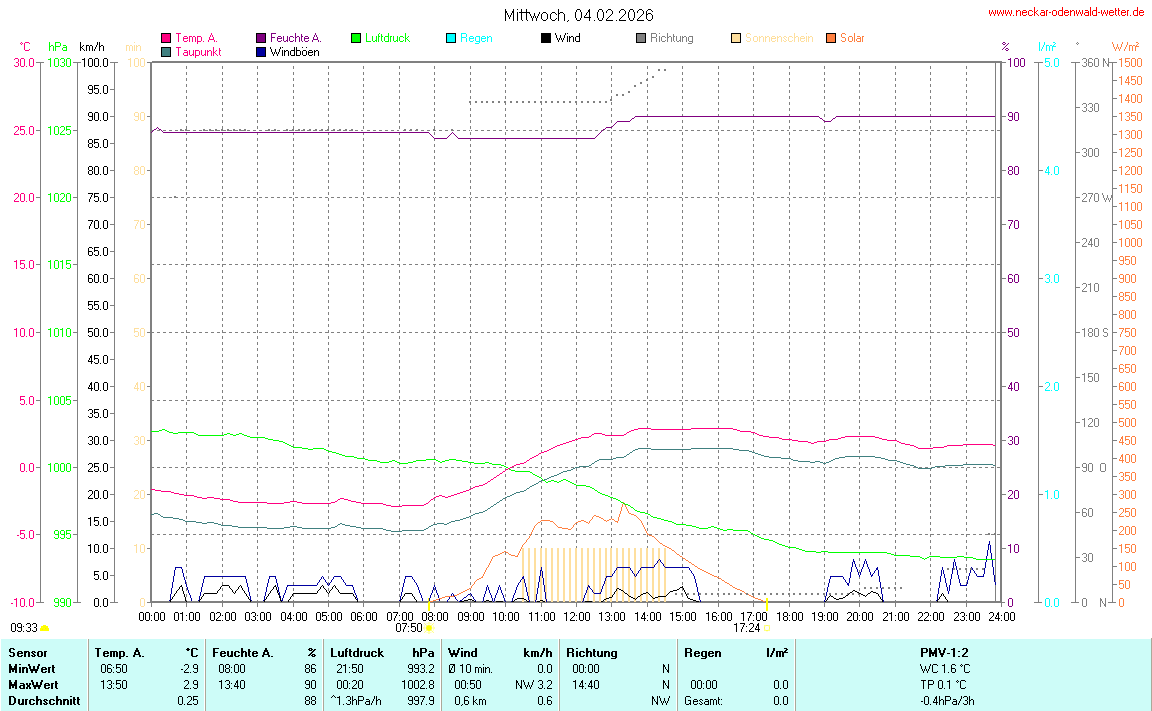This screenshot has width=1152, height=711.
Task: Select the Luftdruck column header in table
Action: coord(356,653)
